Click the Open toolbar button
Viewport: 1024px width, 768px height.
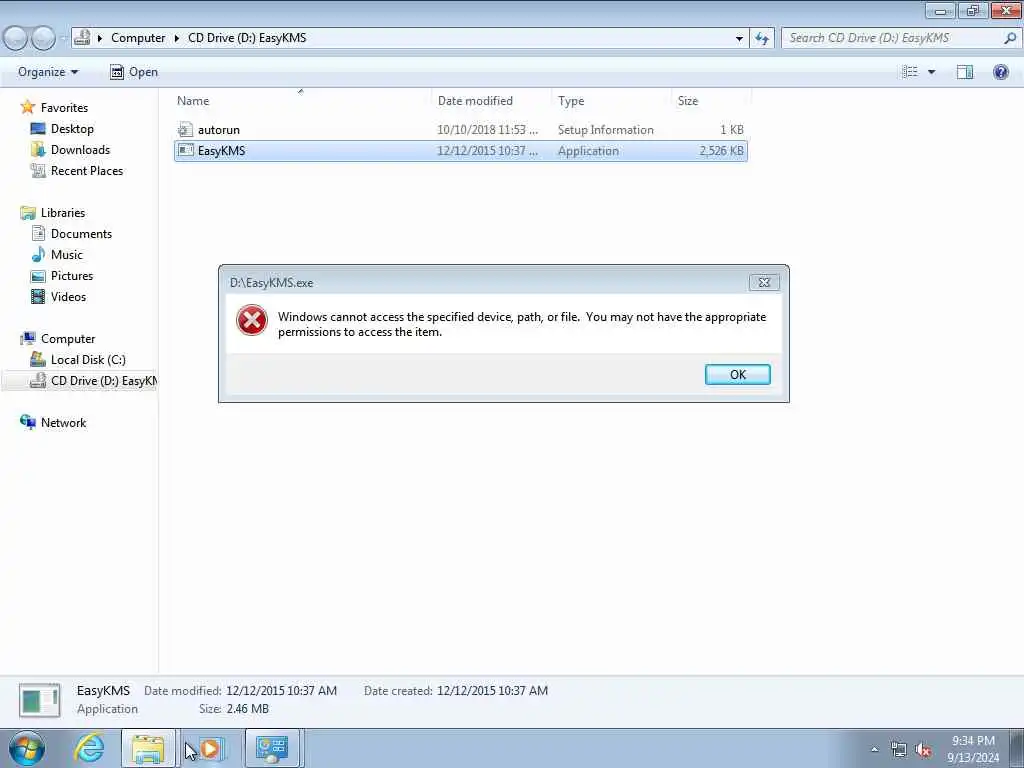point(134,72)
